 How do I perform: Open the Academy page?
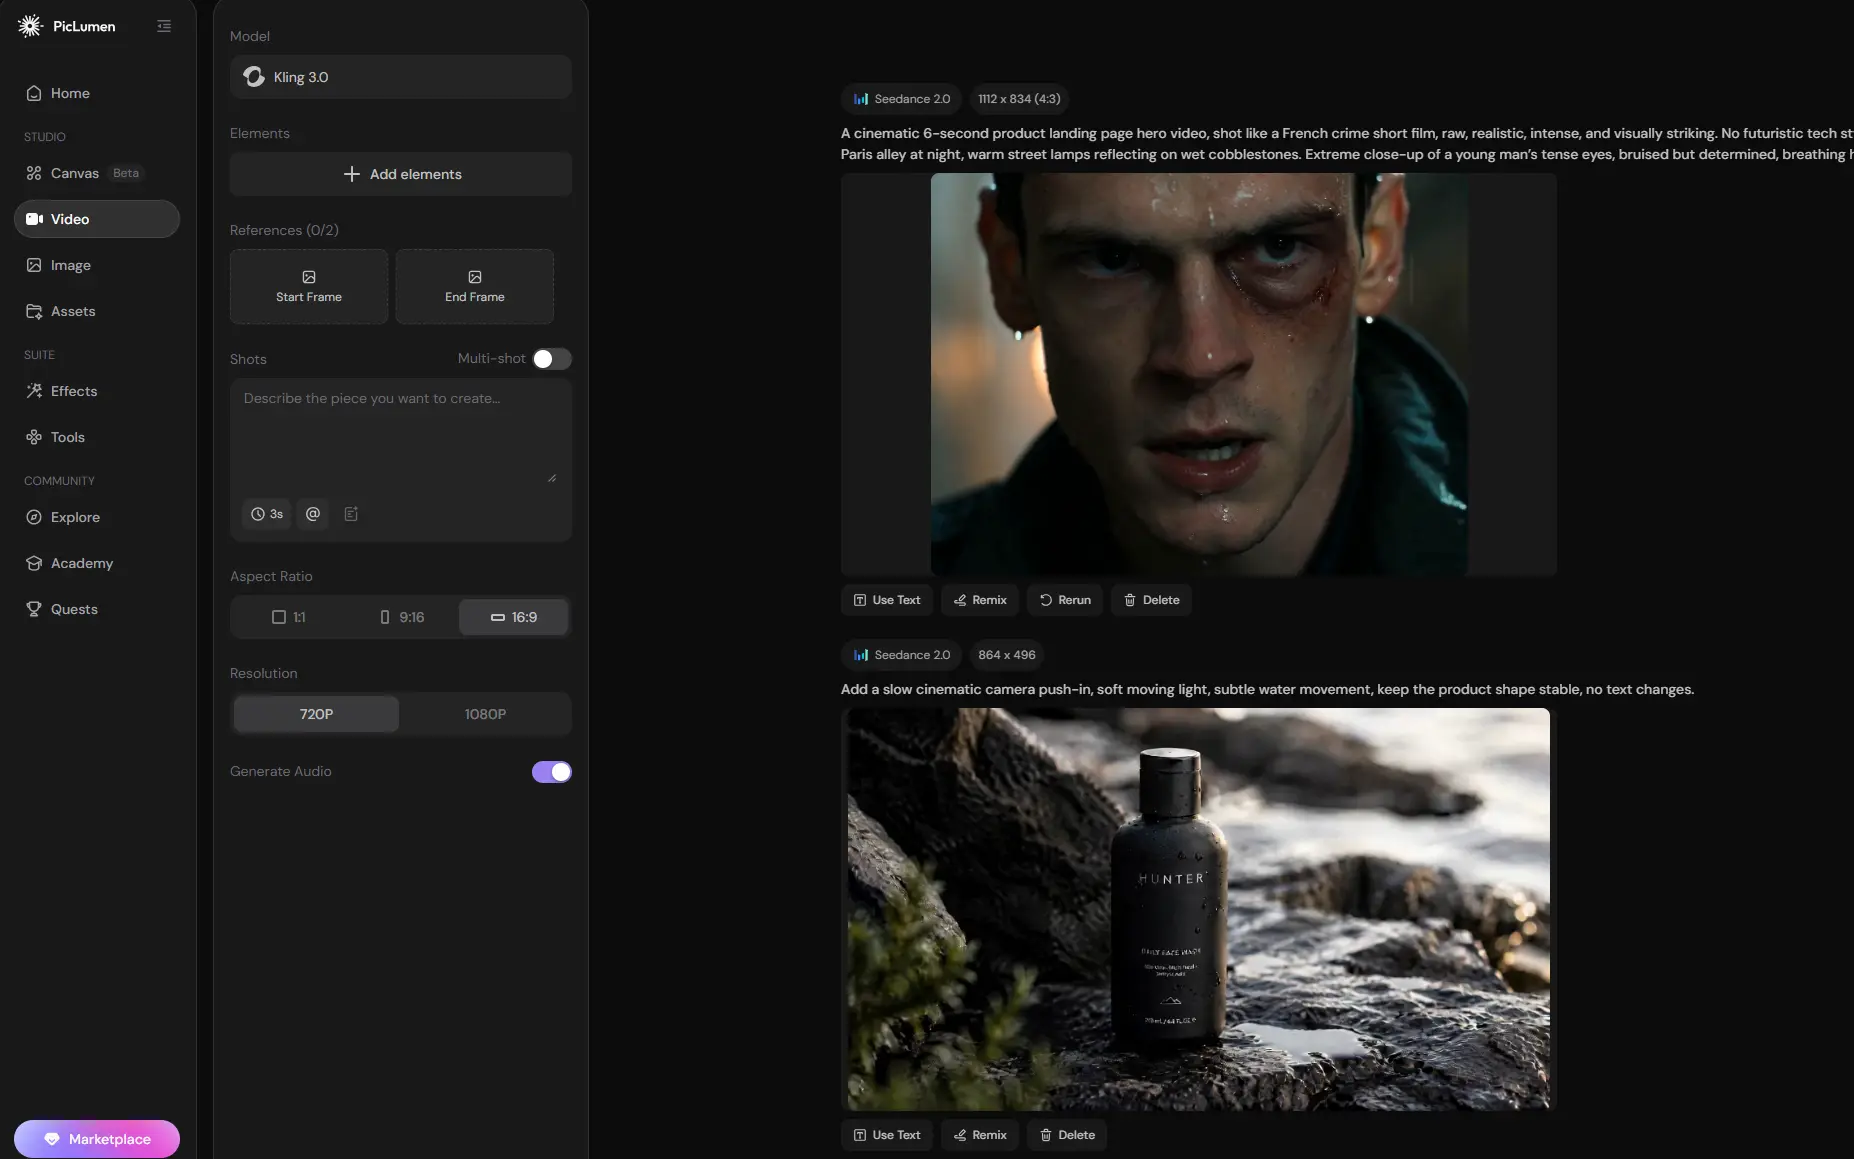pos(97,563)
